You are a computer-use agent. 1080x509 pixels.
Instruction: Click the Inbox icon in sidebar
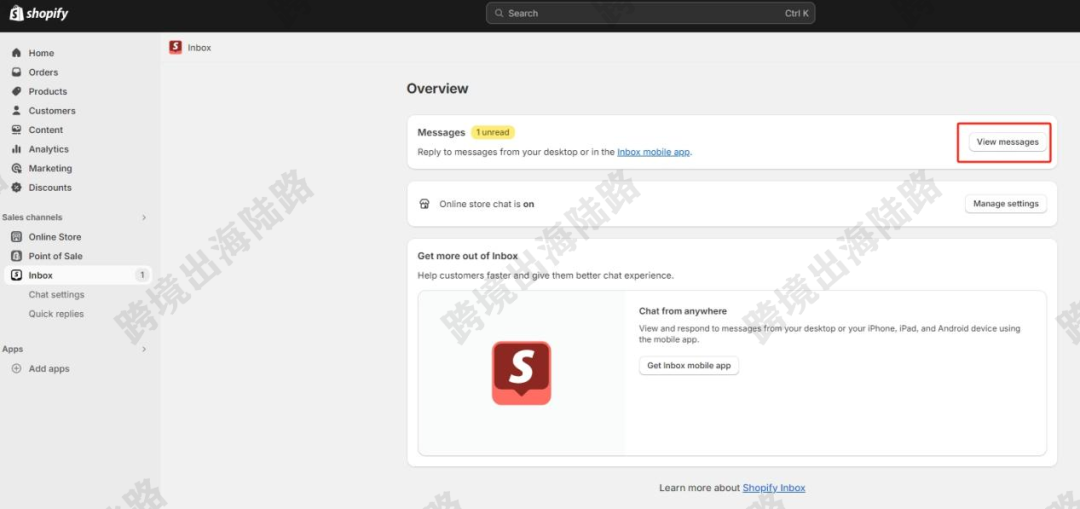pos(17,276)
